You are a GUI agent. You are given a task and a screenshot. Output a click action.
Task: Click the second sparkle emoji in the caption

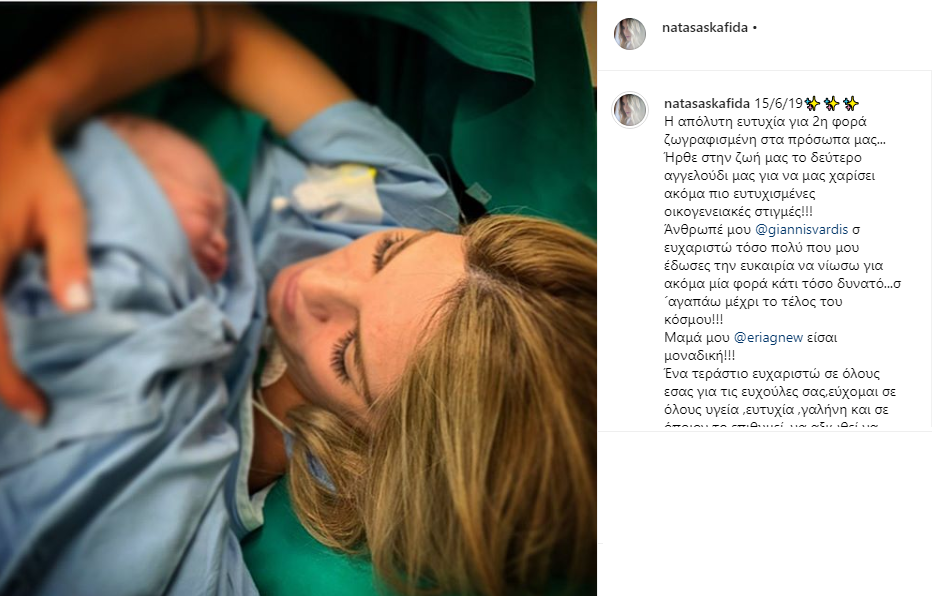click(x=831, y=103)
